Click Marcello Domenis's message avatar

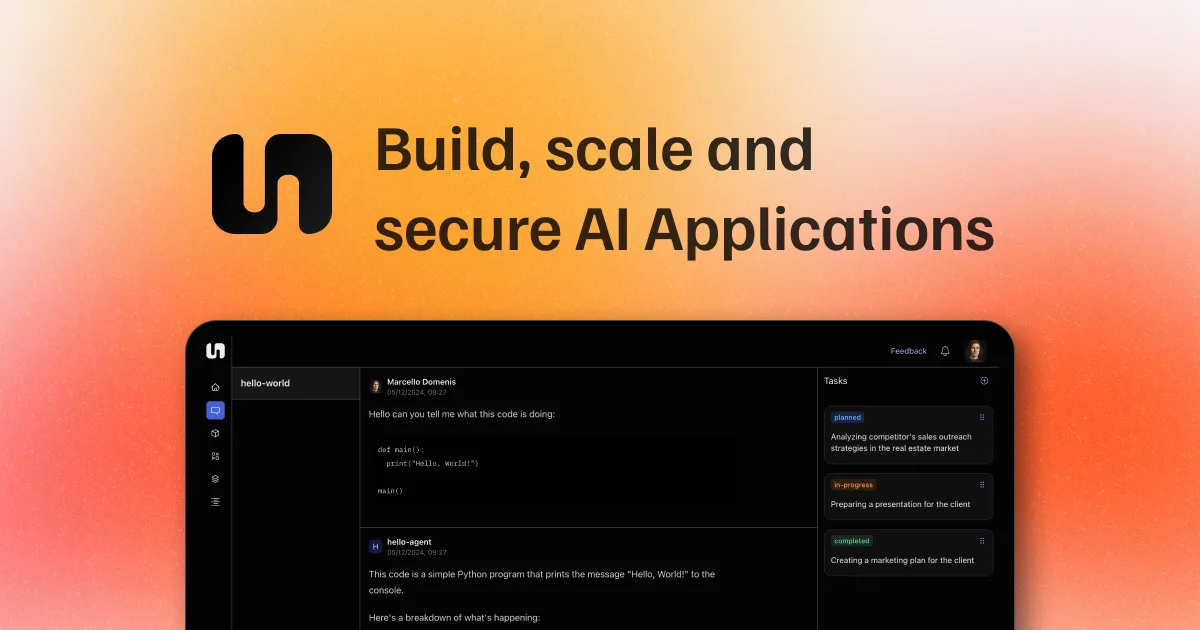[x=376, y=386]
